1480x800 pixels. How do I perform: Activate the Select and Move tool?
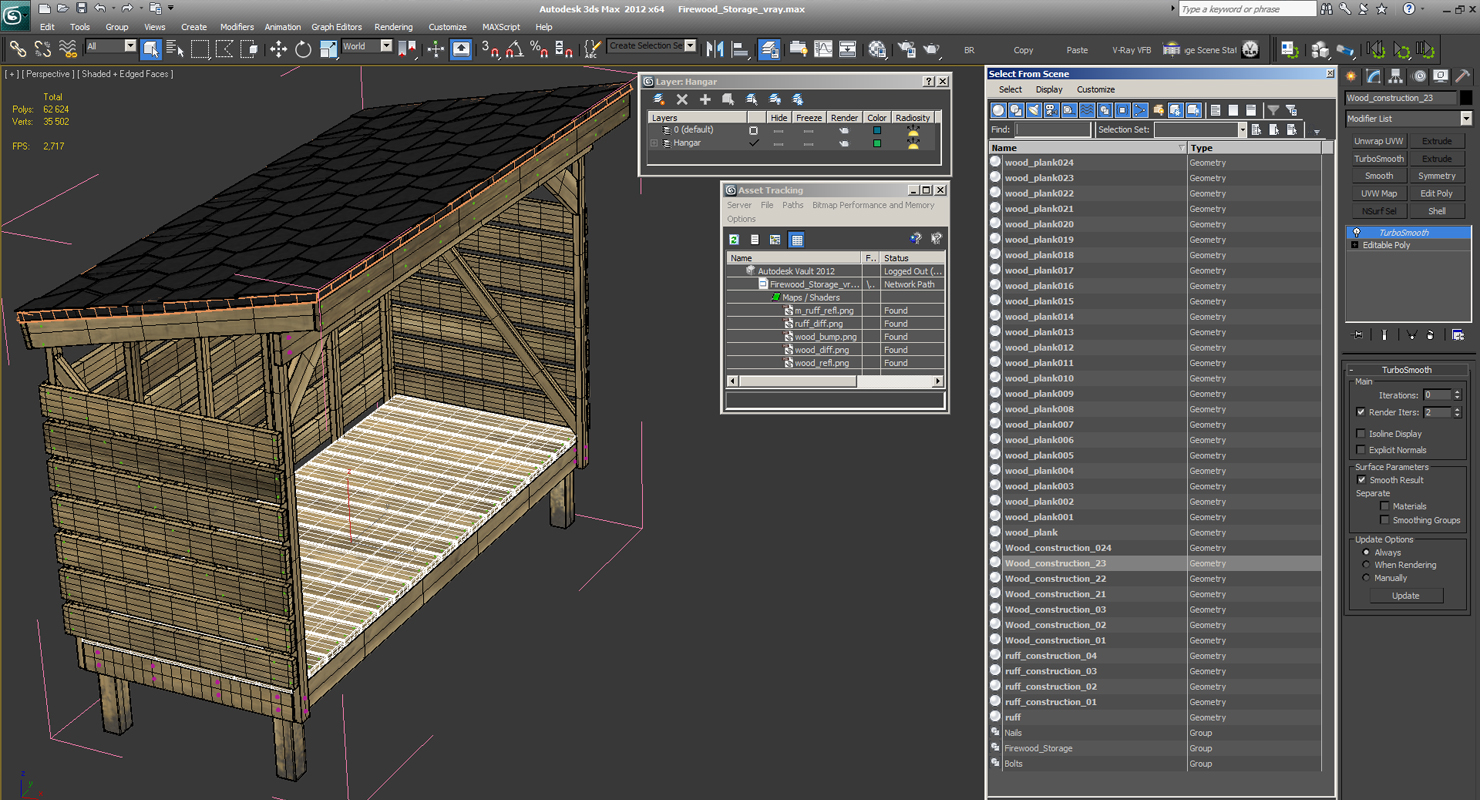[278, 48]
